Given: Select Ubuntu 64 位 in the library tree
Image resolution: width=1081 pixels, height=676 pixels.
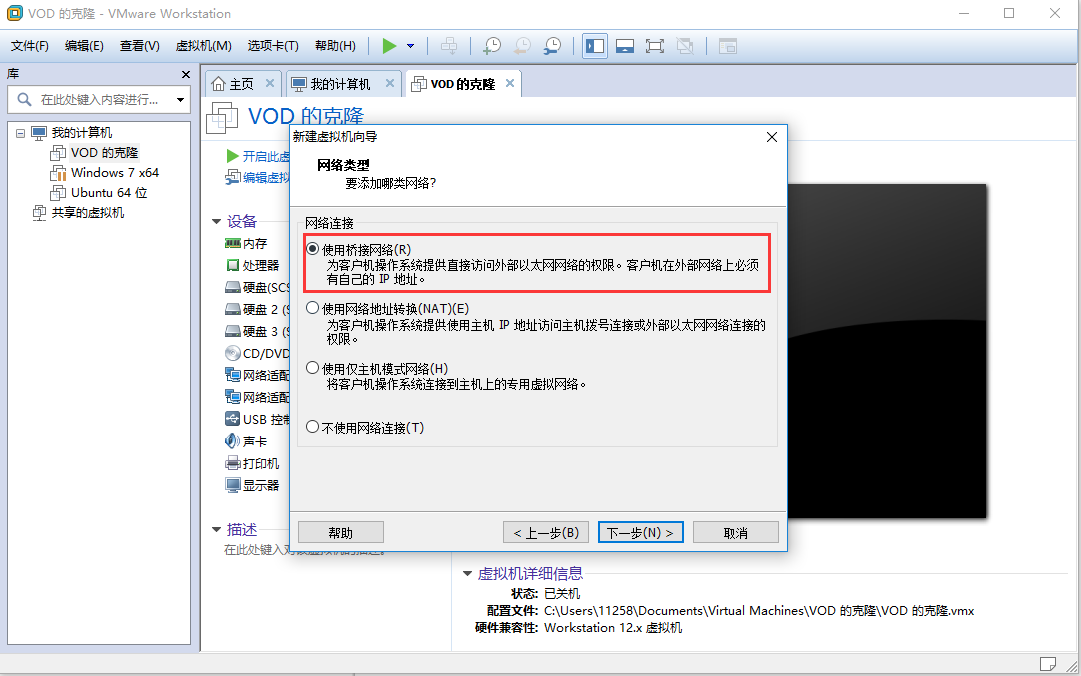Looking at the screenshot, I should pyautogui.click(x=109, y=193).
